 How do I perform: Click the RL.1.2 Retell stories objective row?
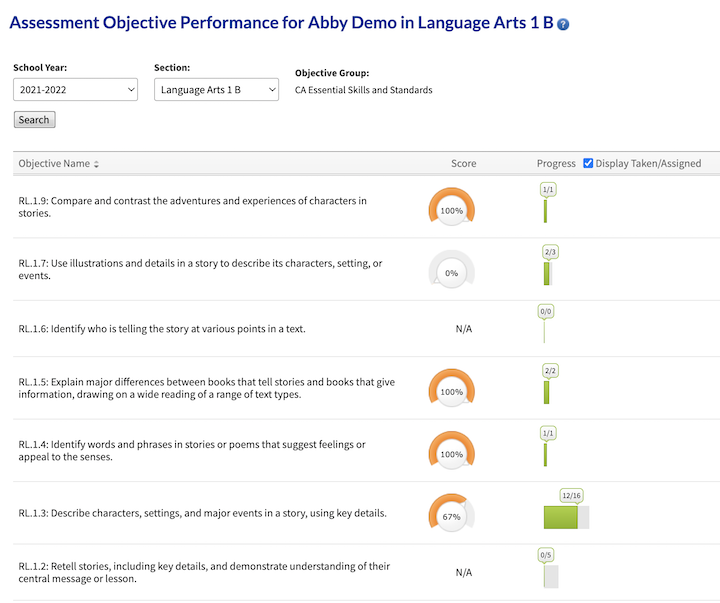(x=204, y=572)
